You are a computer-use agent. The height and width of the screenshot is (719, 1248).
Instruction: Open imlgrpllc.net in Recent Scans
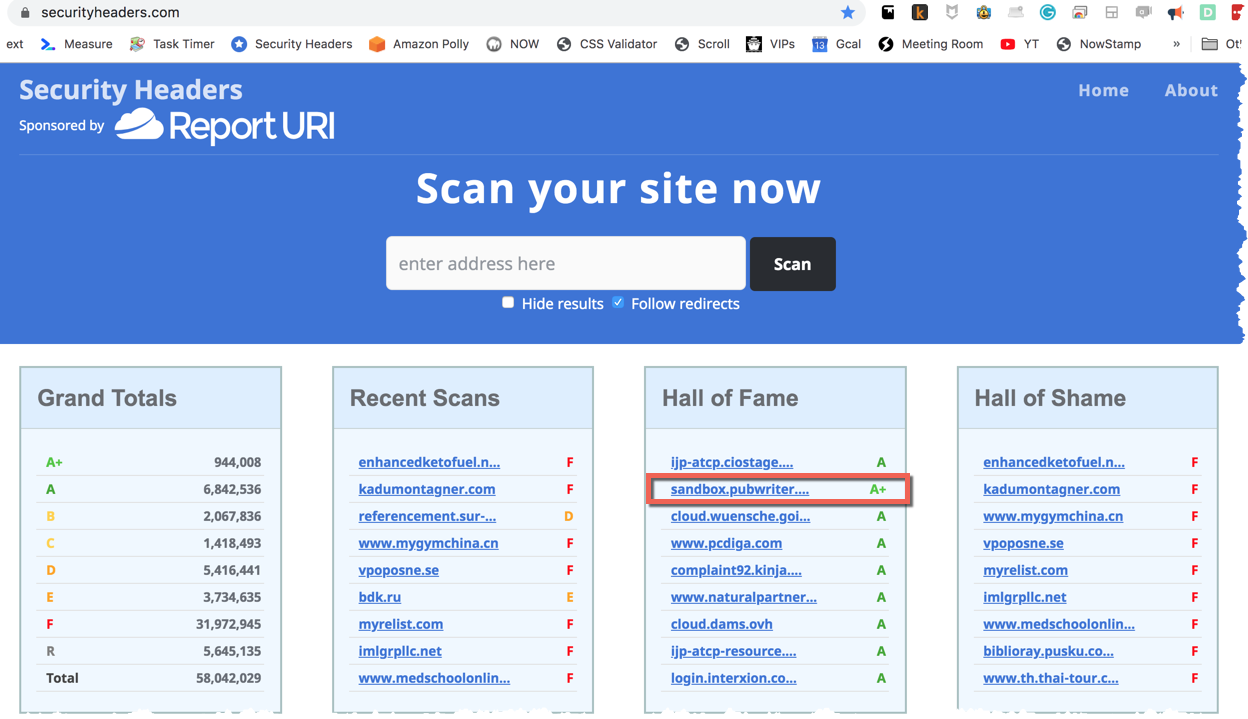[x=400, y=651]
